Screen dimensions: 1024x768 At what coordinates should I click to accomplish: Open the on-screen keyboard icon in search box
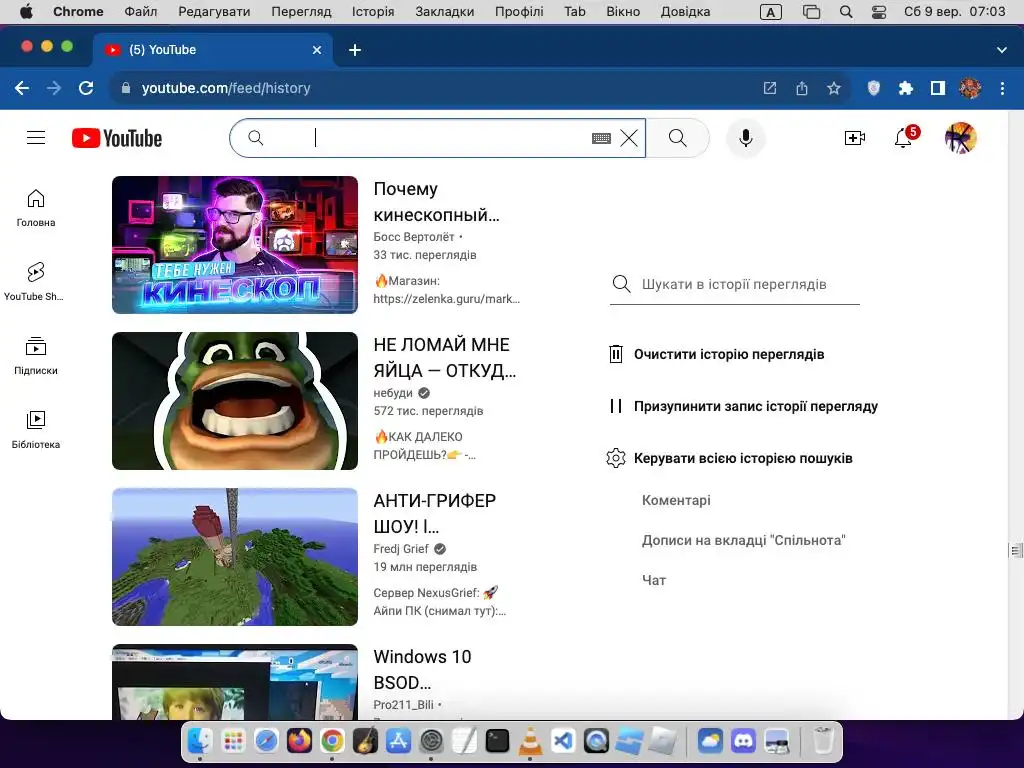601,138
